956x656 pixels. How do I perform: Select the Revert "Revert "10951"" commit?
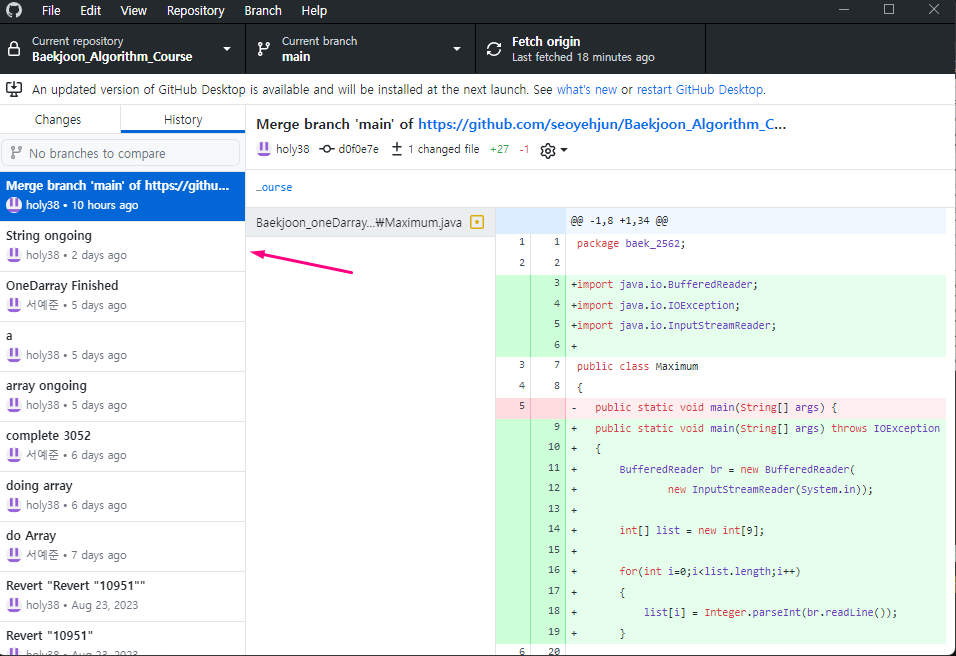(x=123, y=596)
